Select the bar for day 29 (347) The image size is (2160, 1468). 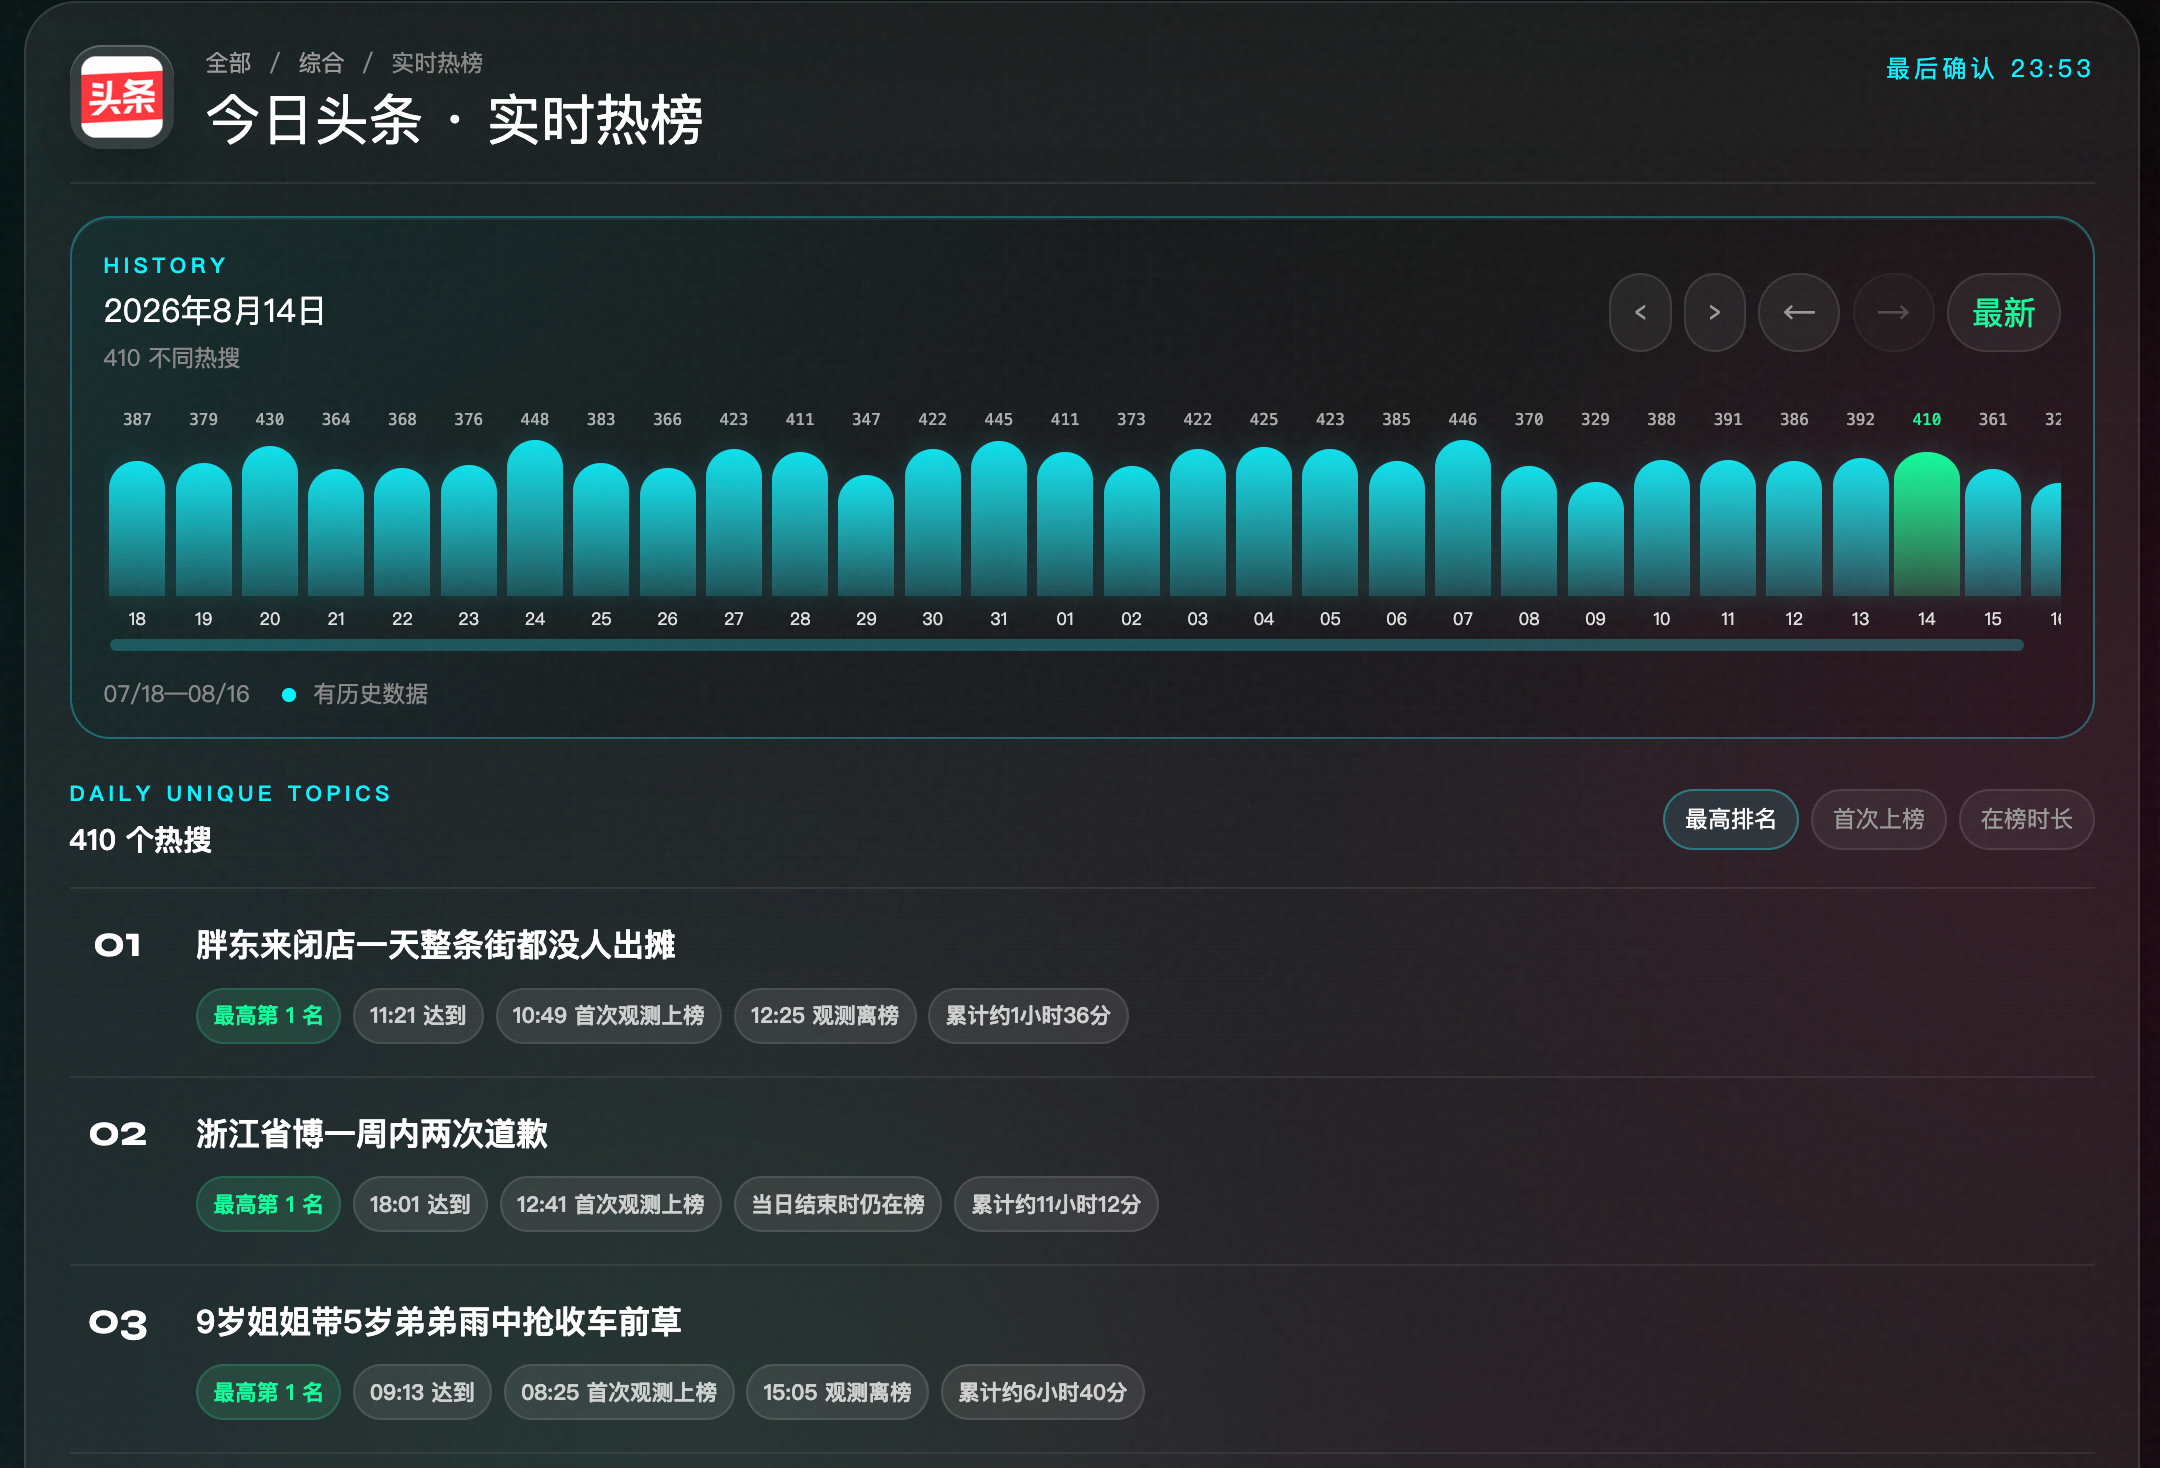(866, 535)
